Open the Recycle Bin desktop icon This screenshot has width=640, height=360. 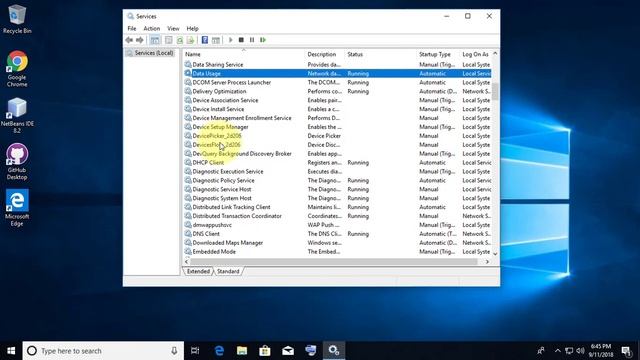click(17, 19)
